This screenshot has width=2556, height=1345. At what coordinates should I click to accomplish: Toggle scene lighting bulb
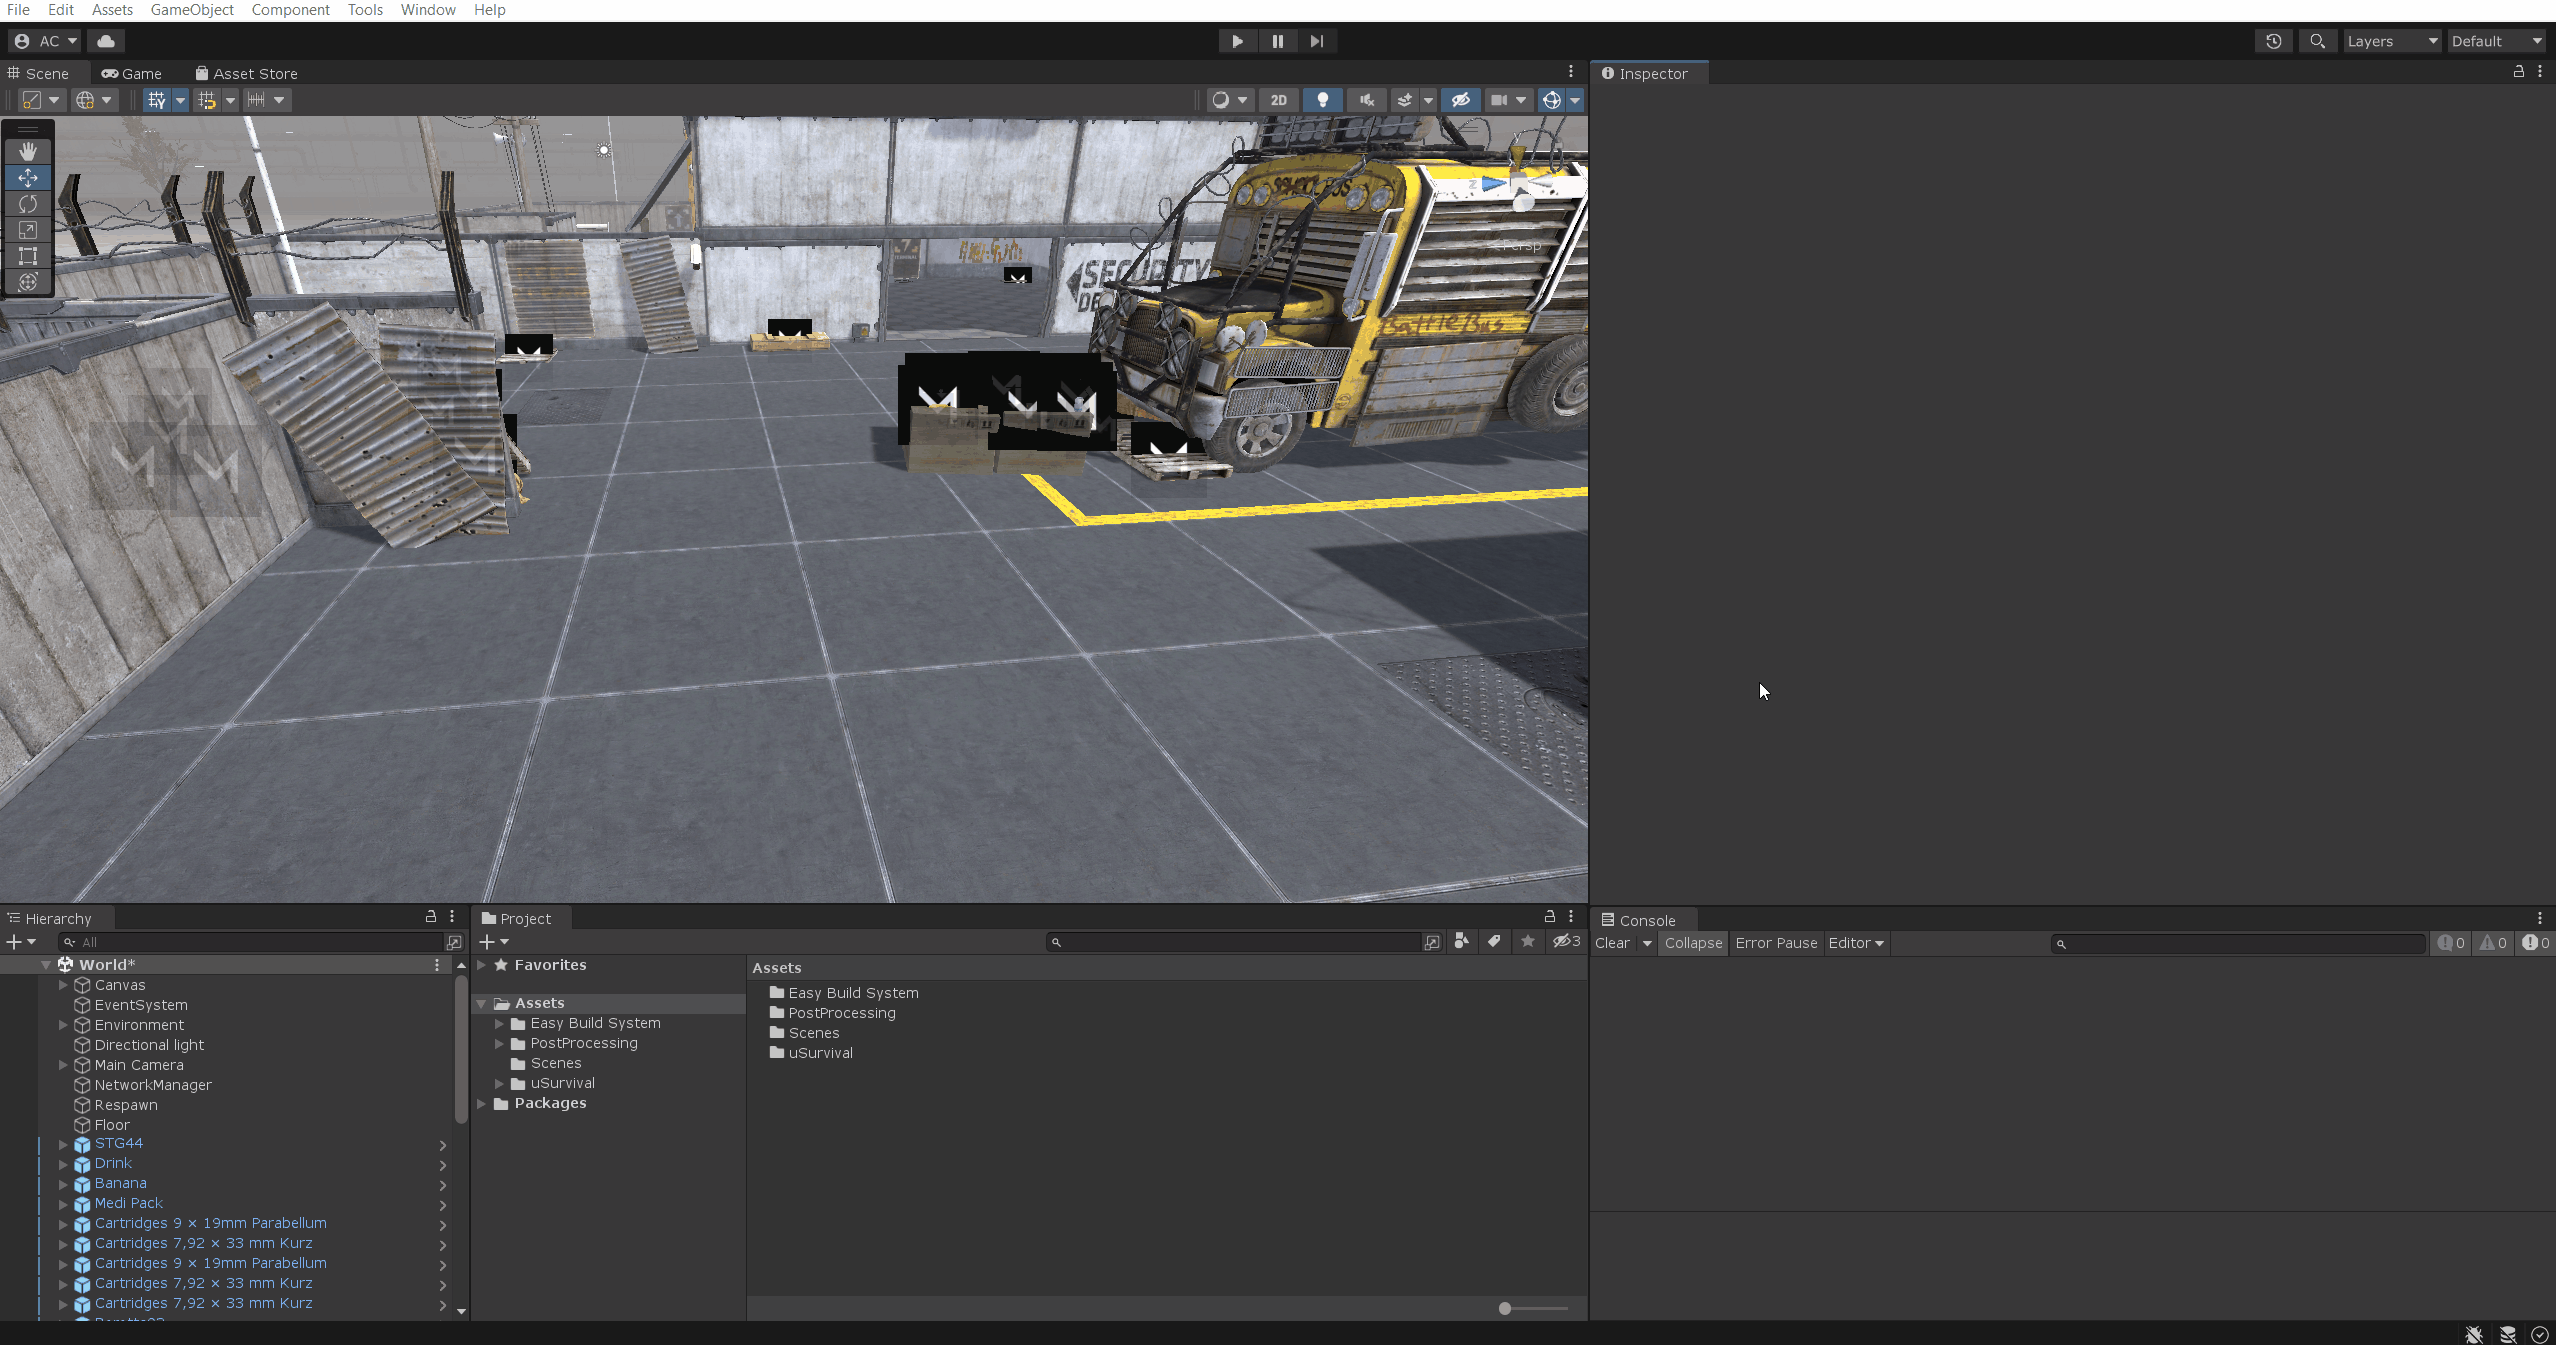(1322, 100)
